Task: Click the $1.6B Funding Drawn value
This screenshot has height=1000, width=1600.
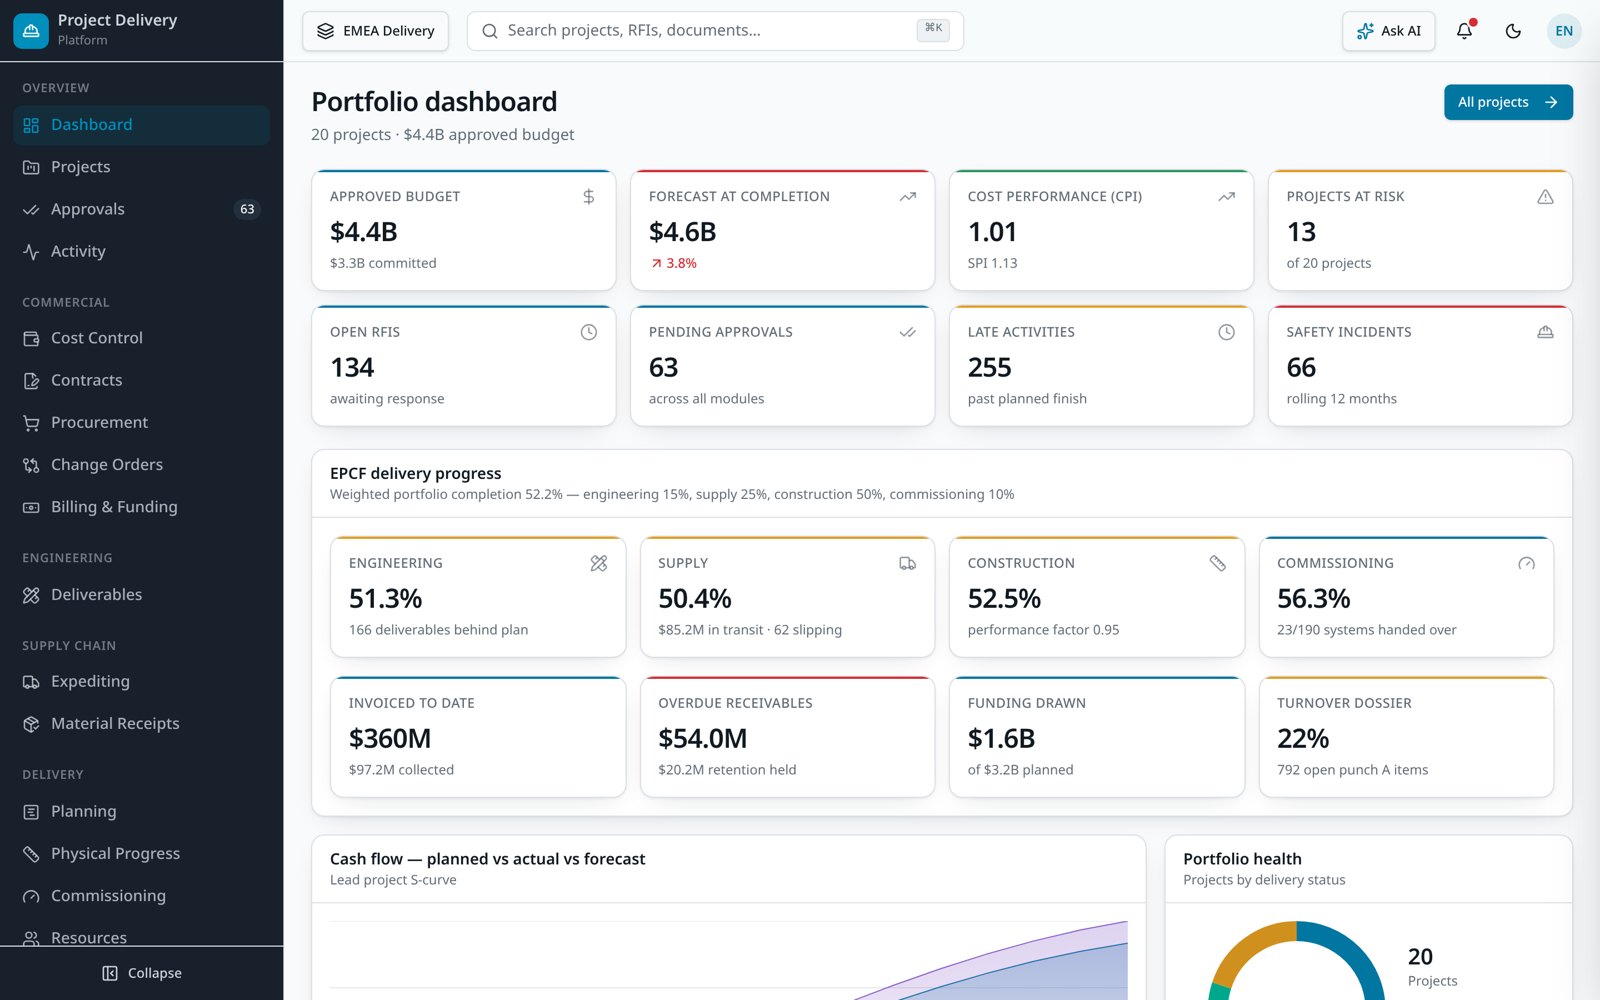Action: (x=1001, y=739)
